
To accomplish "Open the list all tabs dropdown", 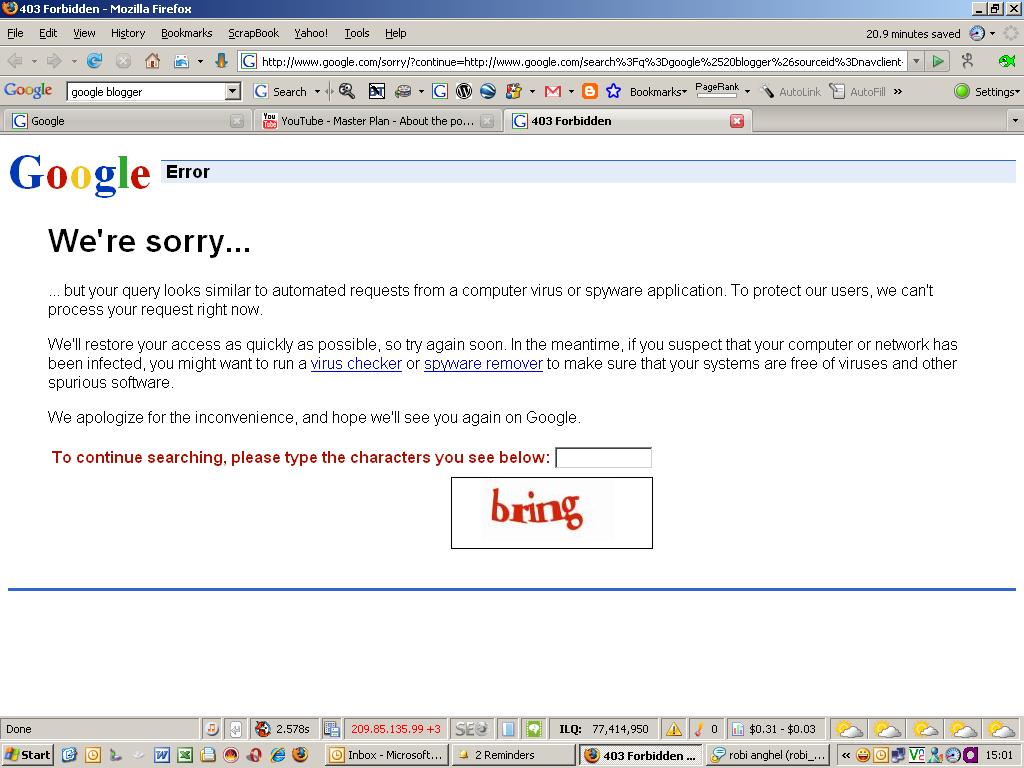I will coord(1014,121).
